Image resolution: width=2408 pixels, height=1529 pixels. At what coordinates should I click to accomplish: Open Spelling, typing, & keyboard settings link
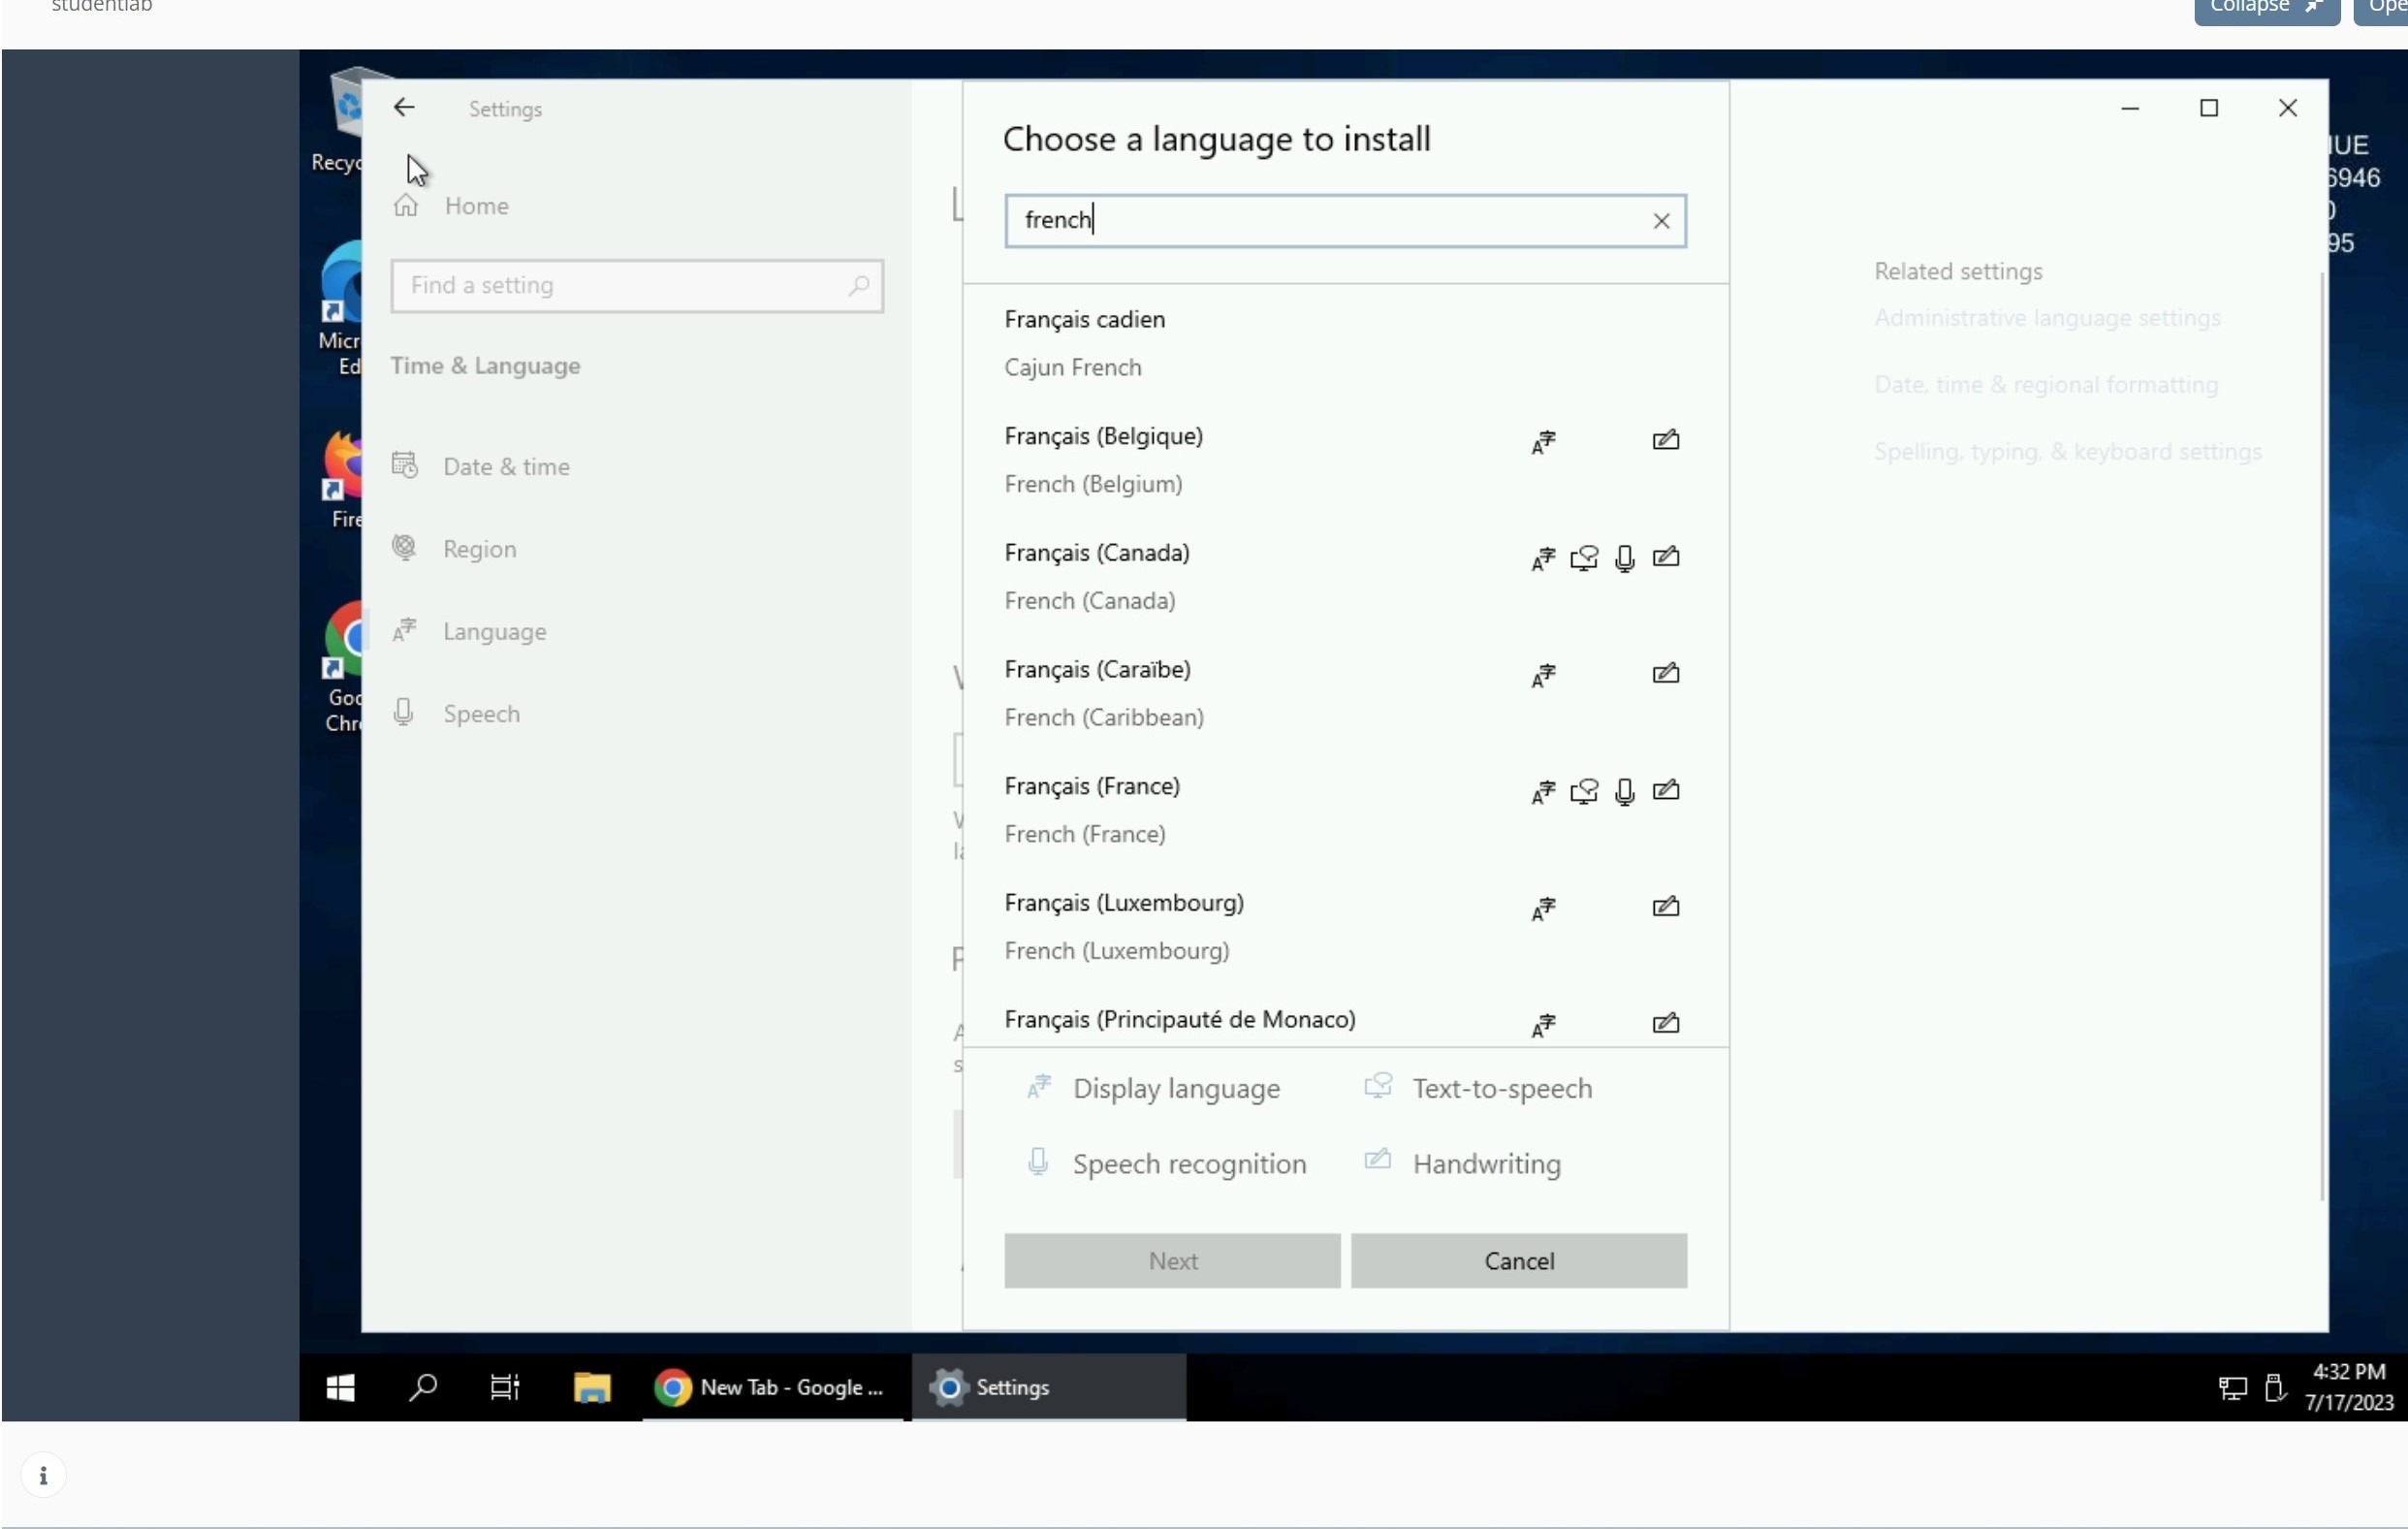point(2067,452)
